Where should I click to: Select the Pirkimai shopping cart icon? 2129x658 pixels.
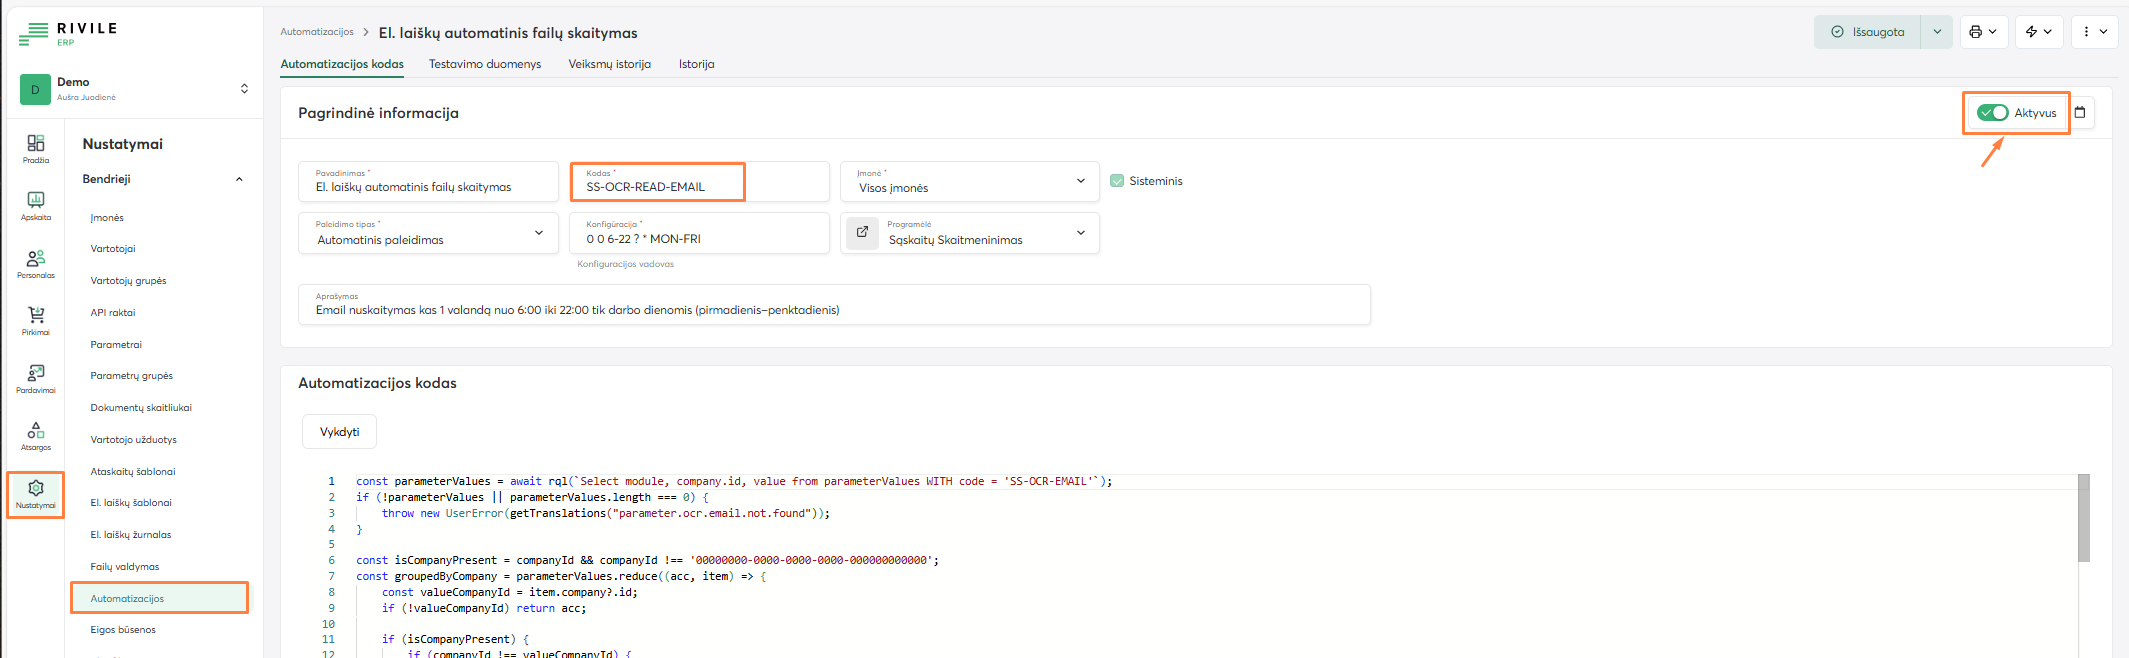click(x=36, y=320)
